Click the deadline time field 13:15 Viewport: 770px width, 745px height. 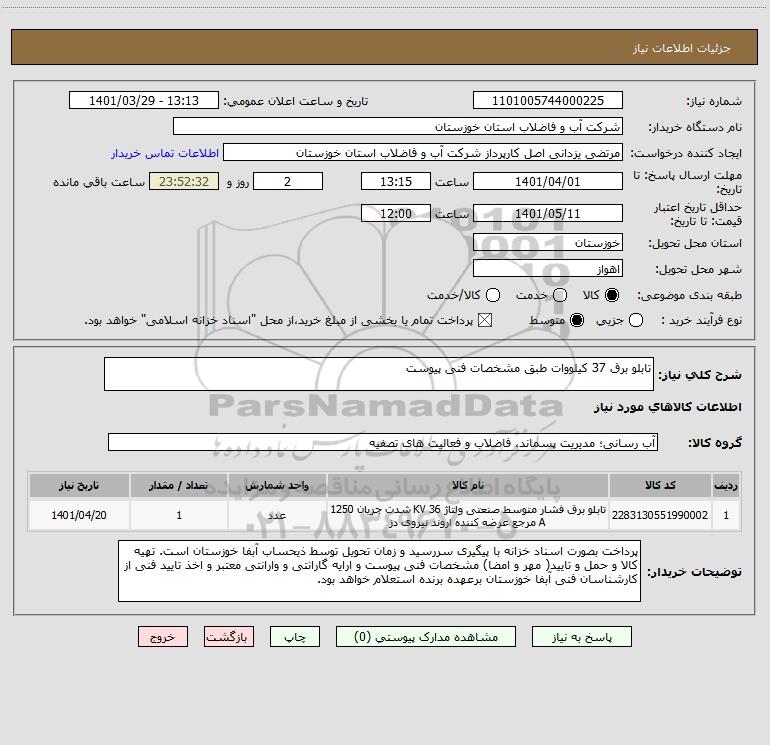(x=396, y=182)
